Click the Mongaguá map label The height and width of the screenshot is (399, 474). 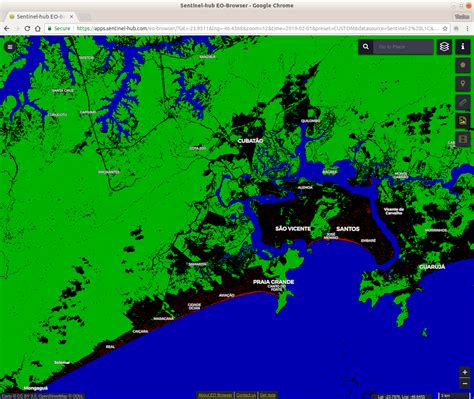tap(36, 388)
